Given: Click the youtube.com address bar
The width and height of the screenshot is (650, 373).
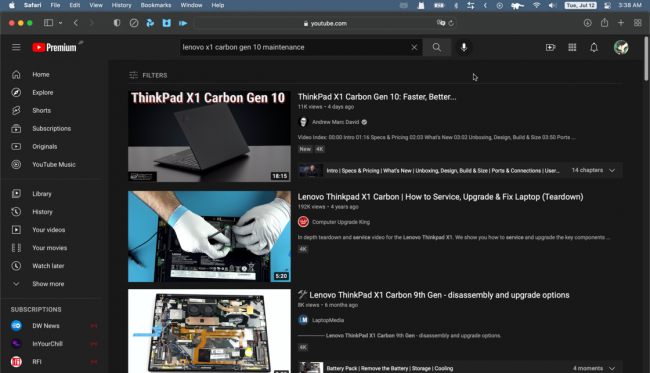Looking at the screenshot, I should 325,23.
